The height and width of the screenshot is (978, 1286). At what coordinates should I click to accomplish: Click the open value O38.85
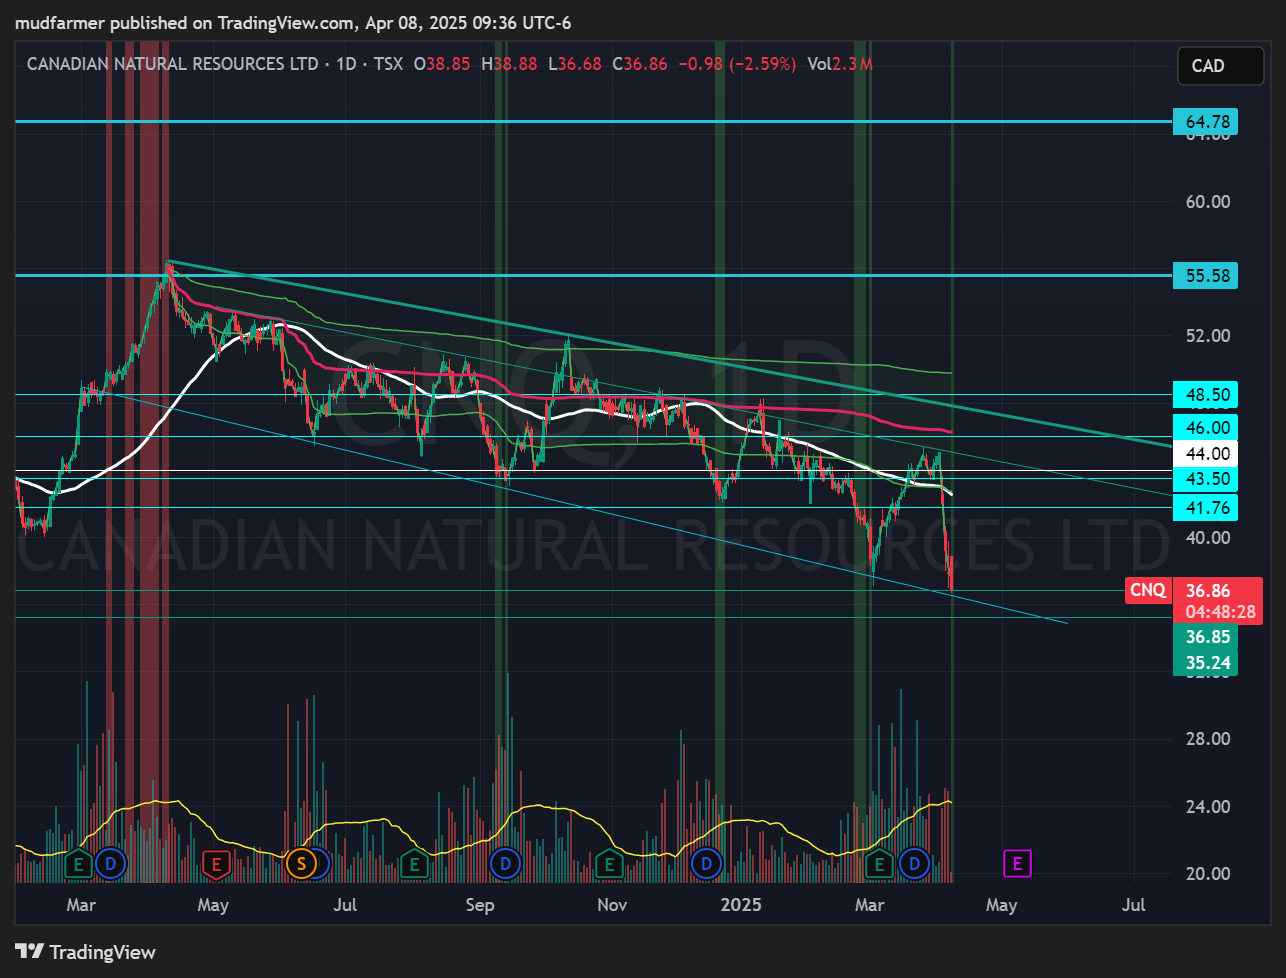pos(444,64)
